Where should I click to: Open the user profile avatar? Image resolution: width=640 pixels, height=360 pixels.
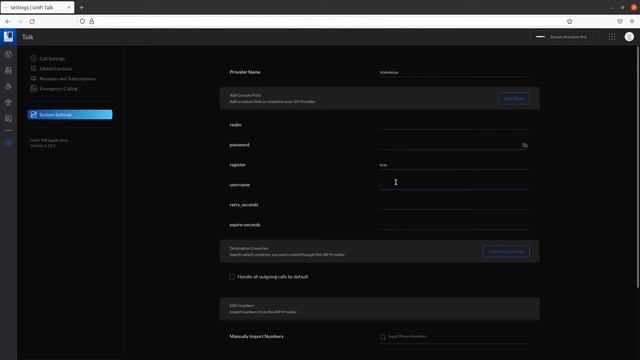click(629, 37)
